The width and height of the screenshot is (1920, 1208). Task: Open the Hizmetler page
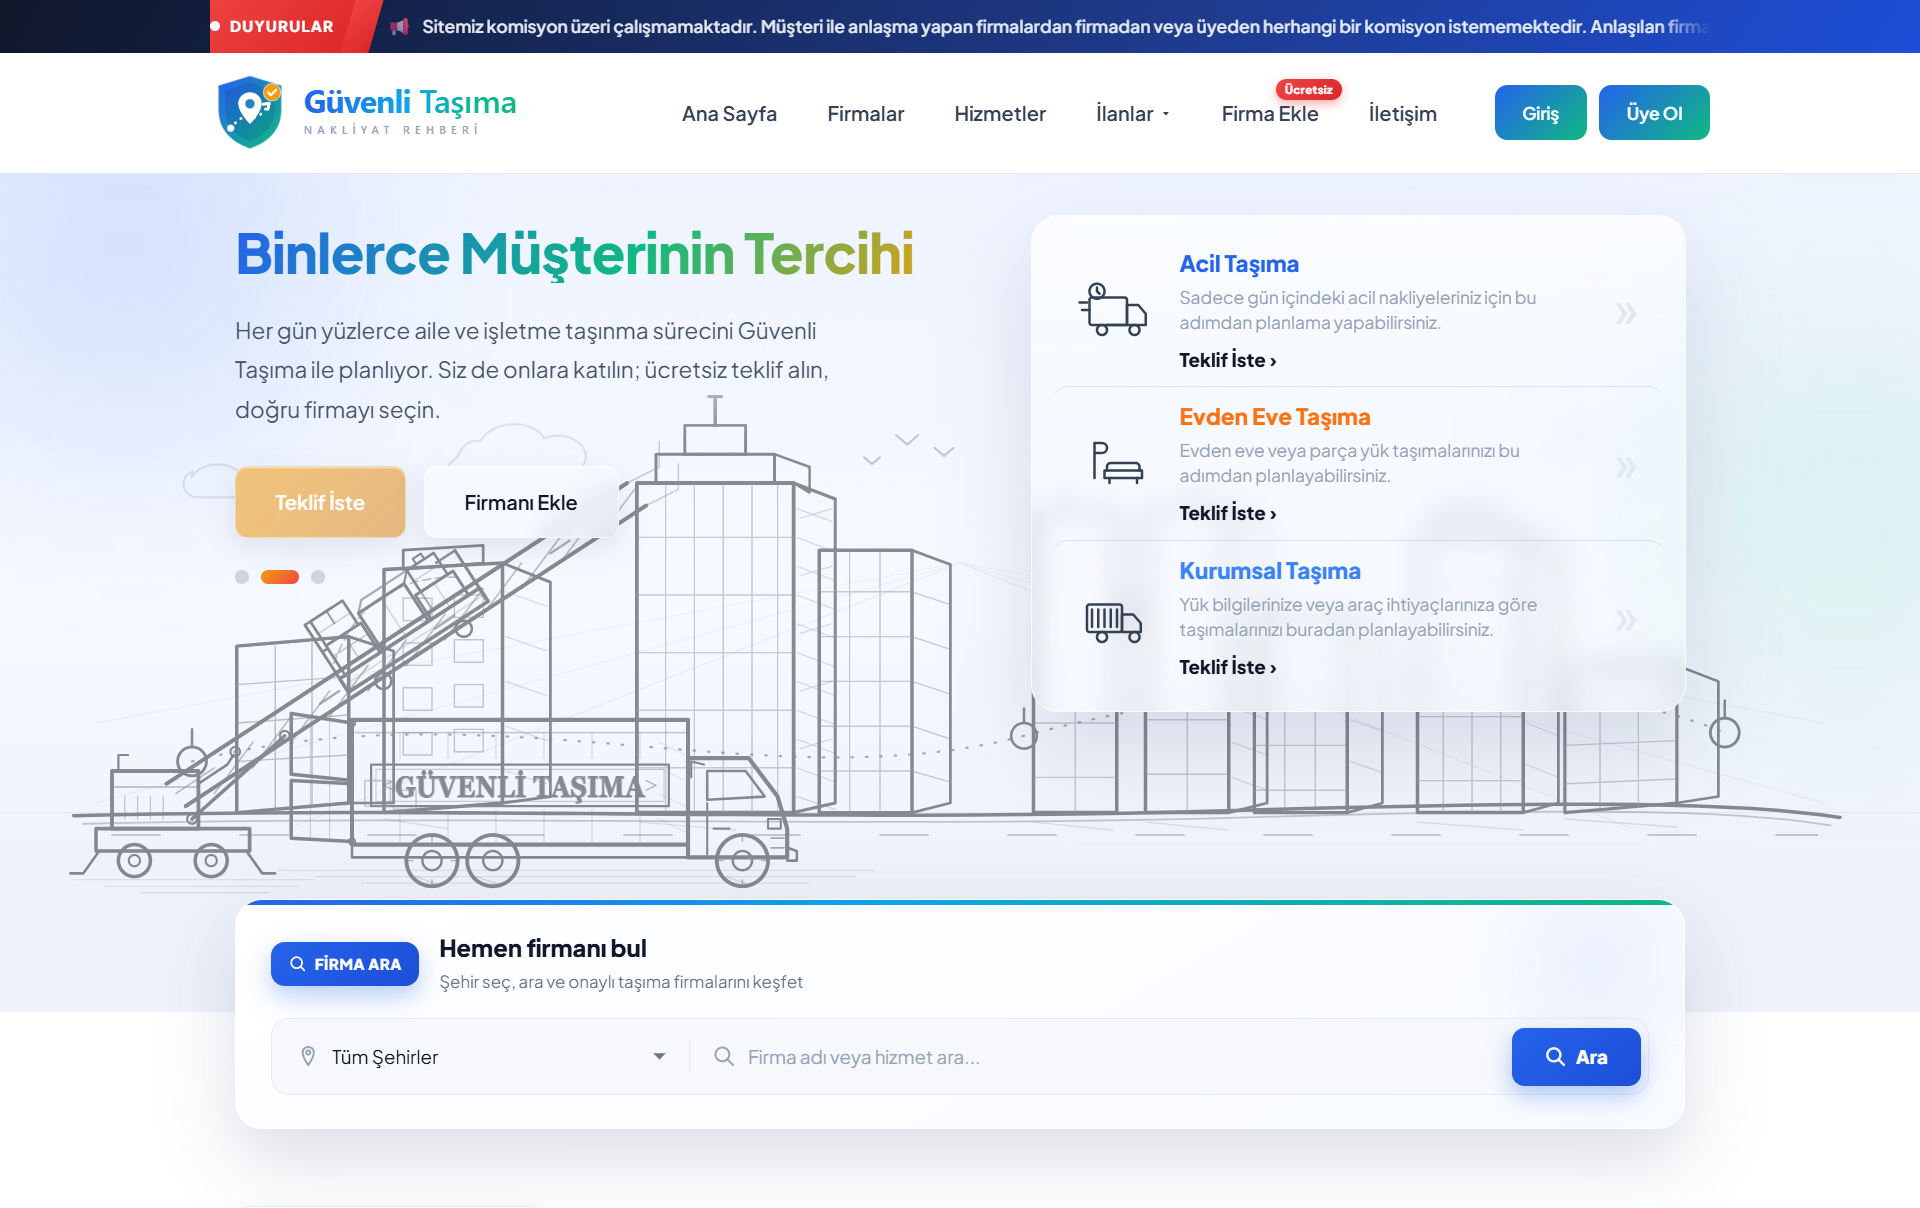click(x=1000, y=114)
